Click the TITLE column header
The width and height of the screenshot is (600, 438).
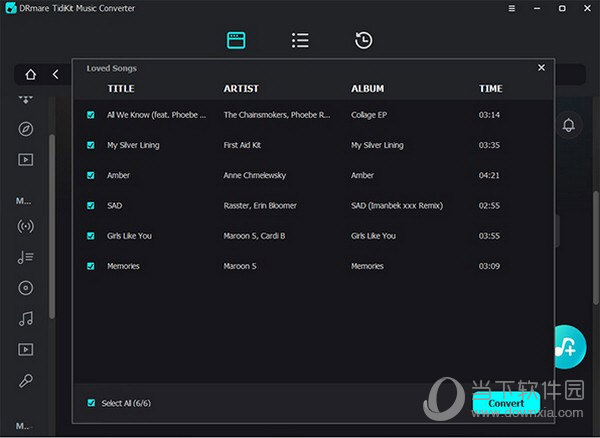pos(121,89)
